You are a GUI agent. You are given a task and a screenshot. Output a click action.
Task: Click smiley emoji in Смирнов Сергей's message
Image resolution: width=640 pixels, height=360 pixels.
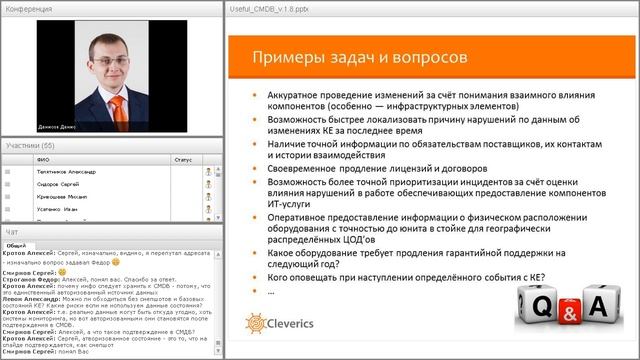point(62,272)
